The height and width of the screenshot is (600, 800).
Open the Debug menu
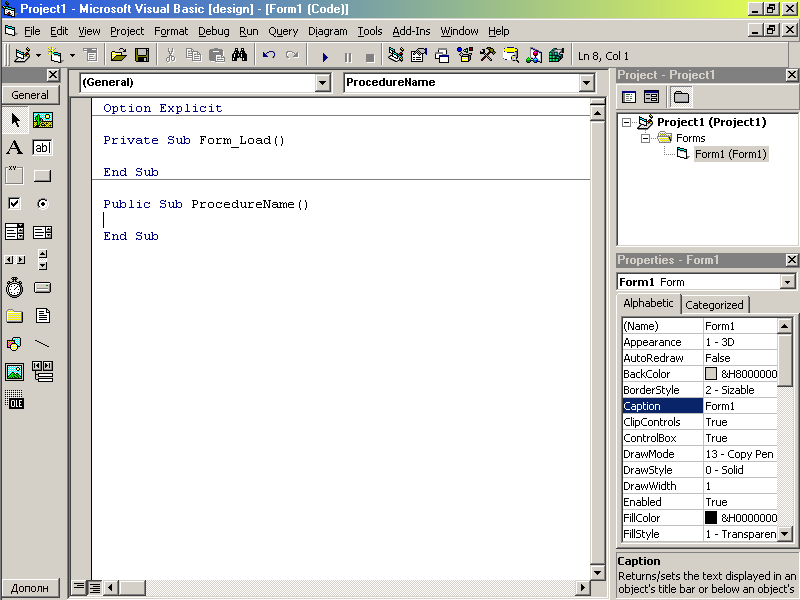click(213, 31)
